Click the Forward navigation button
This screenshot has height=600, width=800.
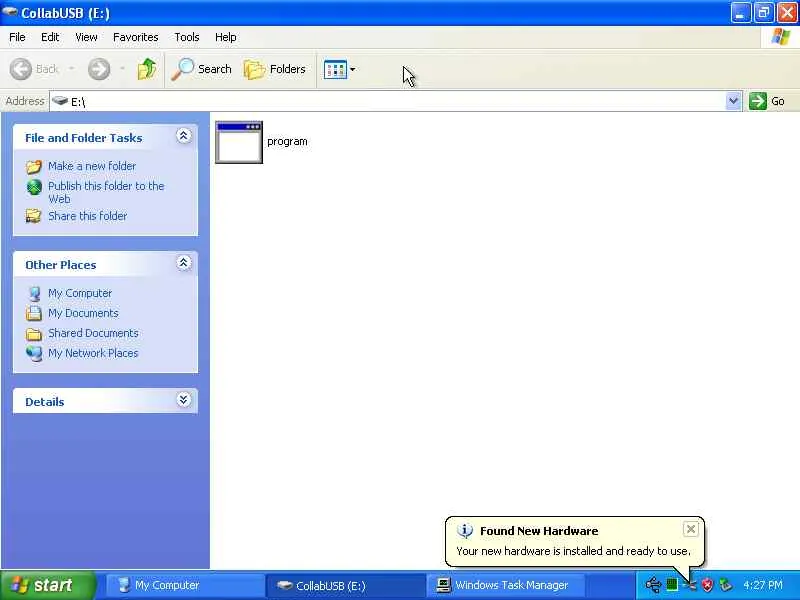pyautogui.click(x=99, y=69)
